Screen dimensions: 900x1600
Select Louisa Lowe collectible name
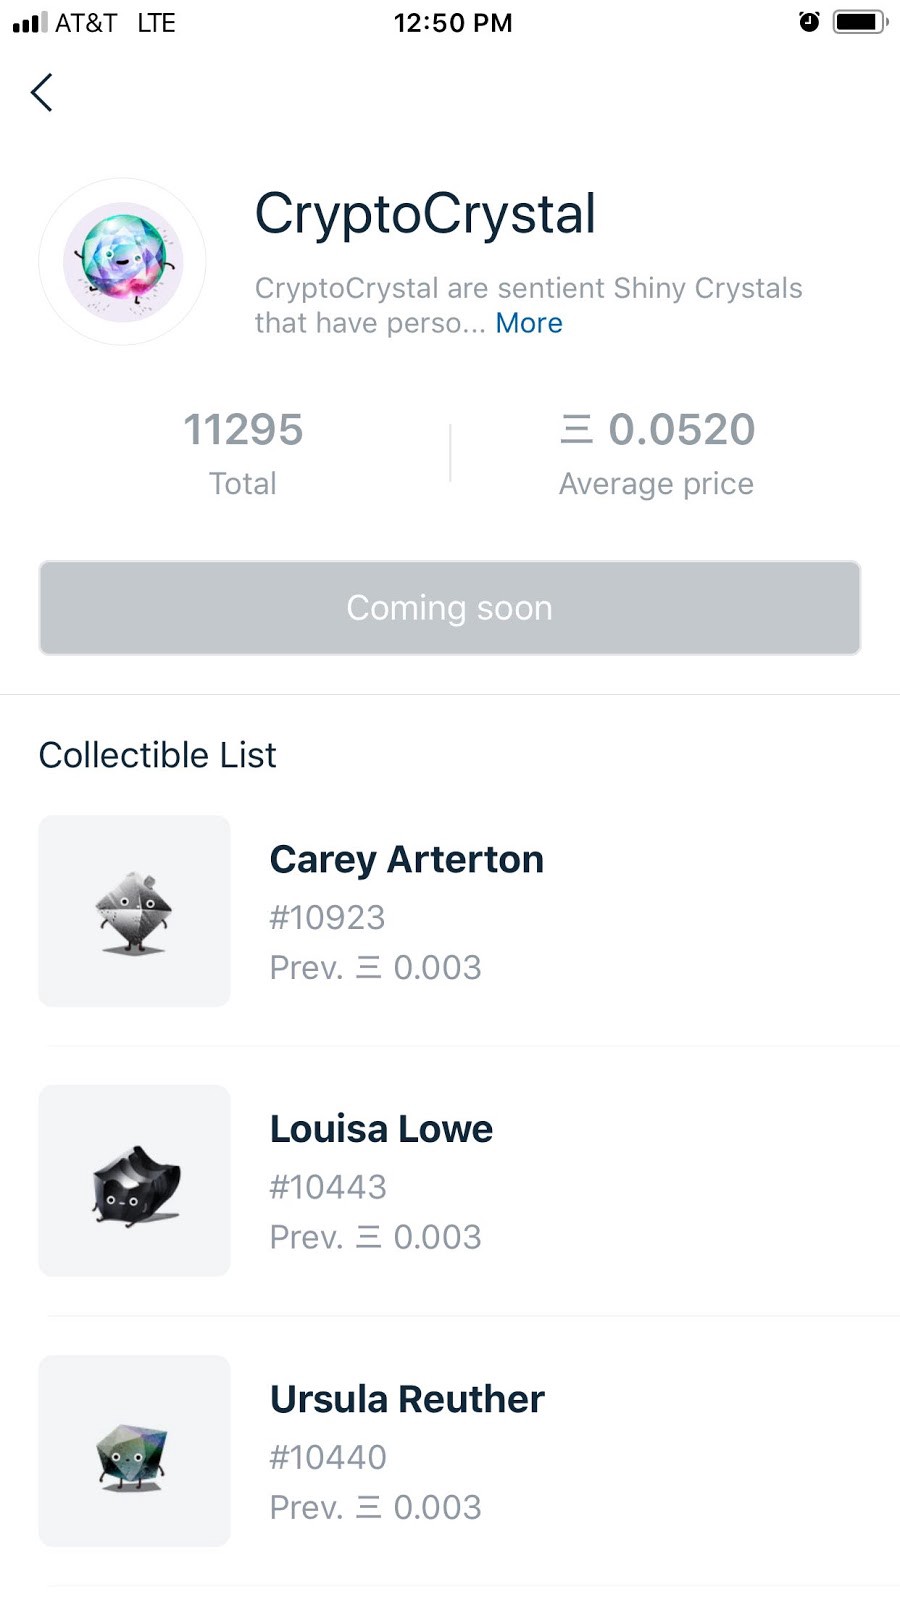(x=381, y=1129)
